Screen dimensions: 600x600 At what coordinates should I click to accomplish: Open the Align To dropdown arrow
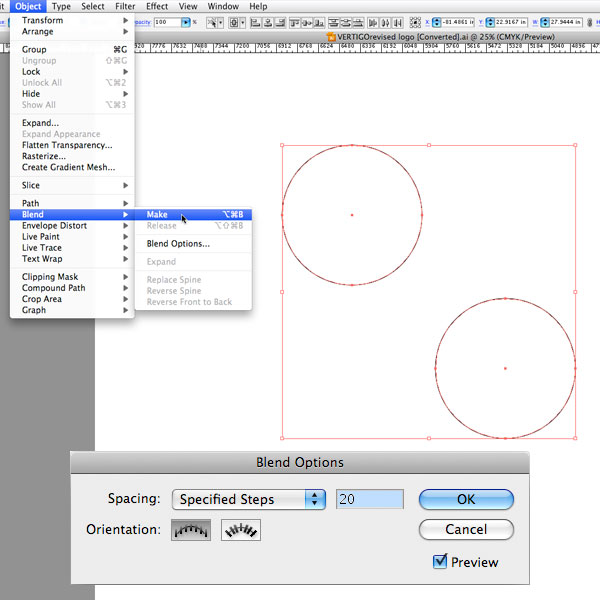pyautogui.click(x=243, y=23)
